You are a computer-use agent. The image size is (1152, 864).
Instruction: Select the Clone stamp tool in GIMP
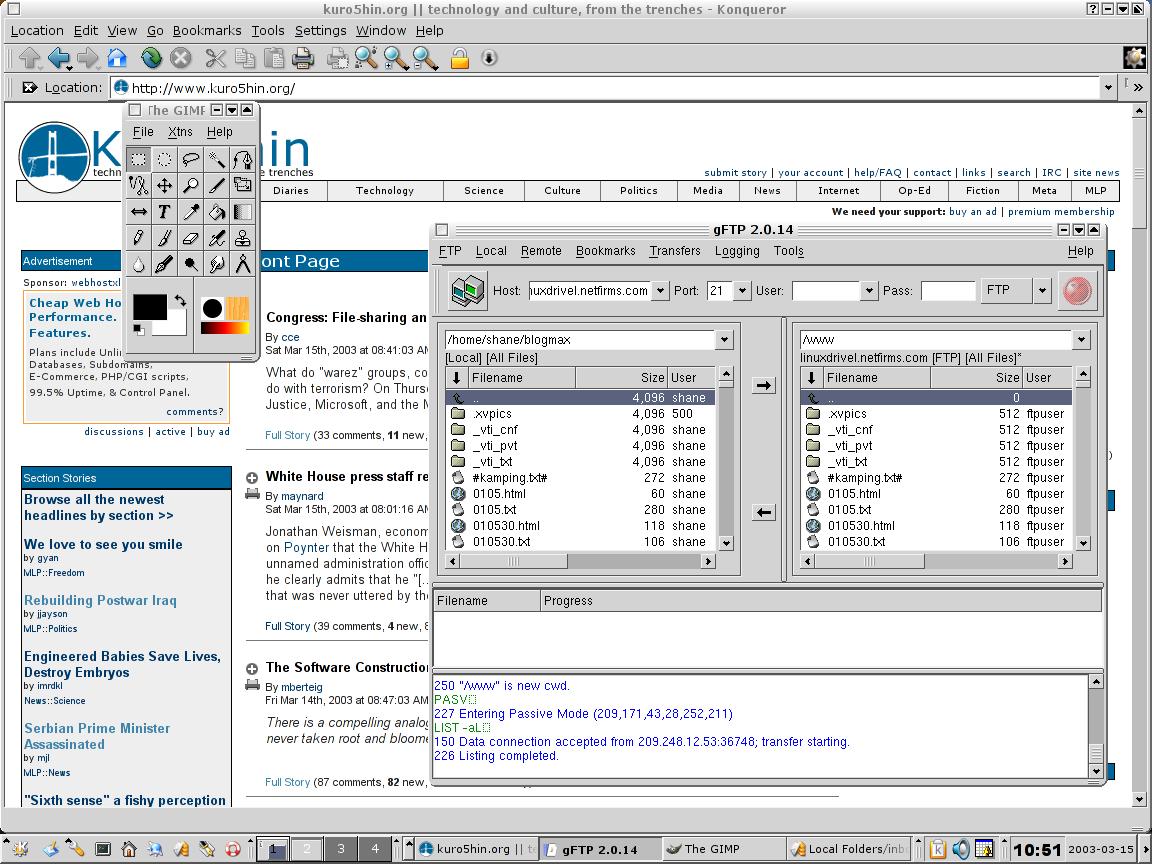click(242, 237)
